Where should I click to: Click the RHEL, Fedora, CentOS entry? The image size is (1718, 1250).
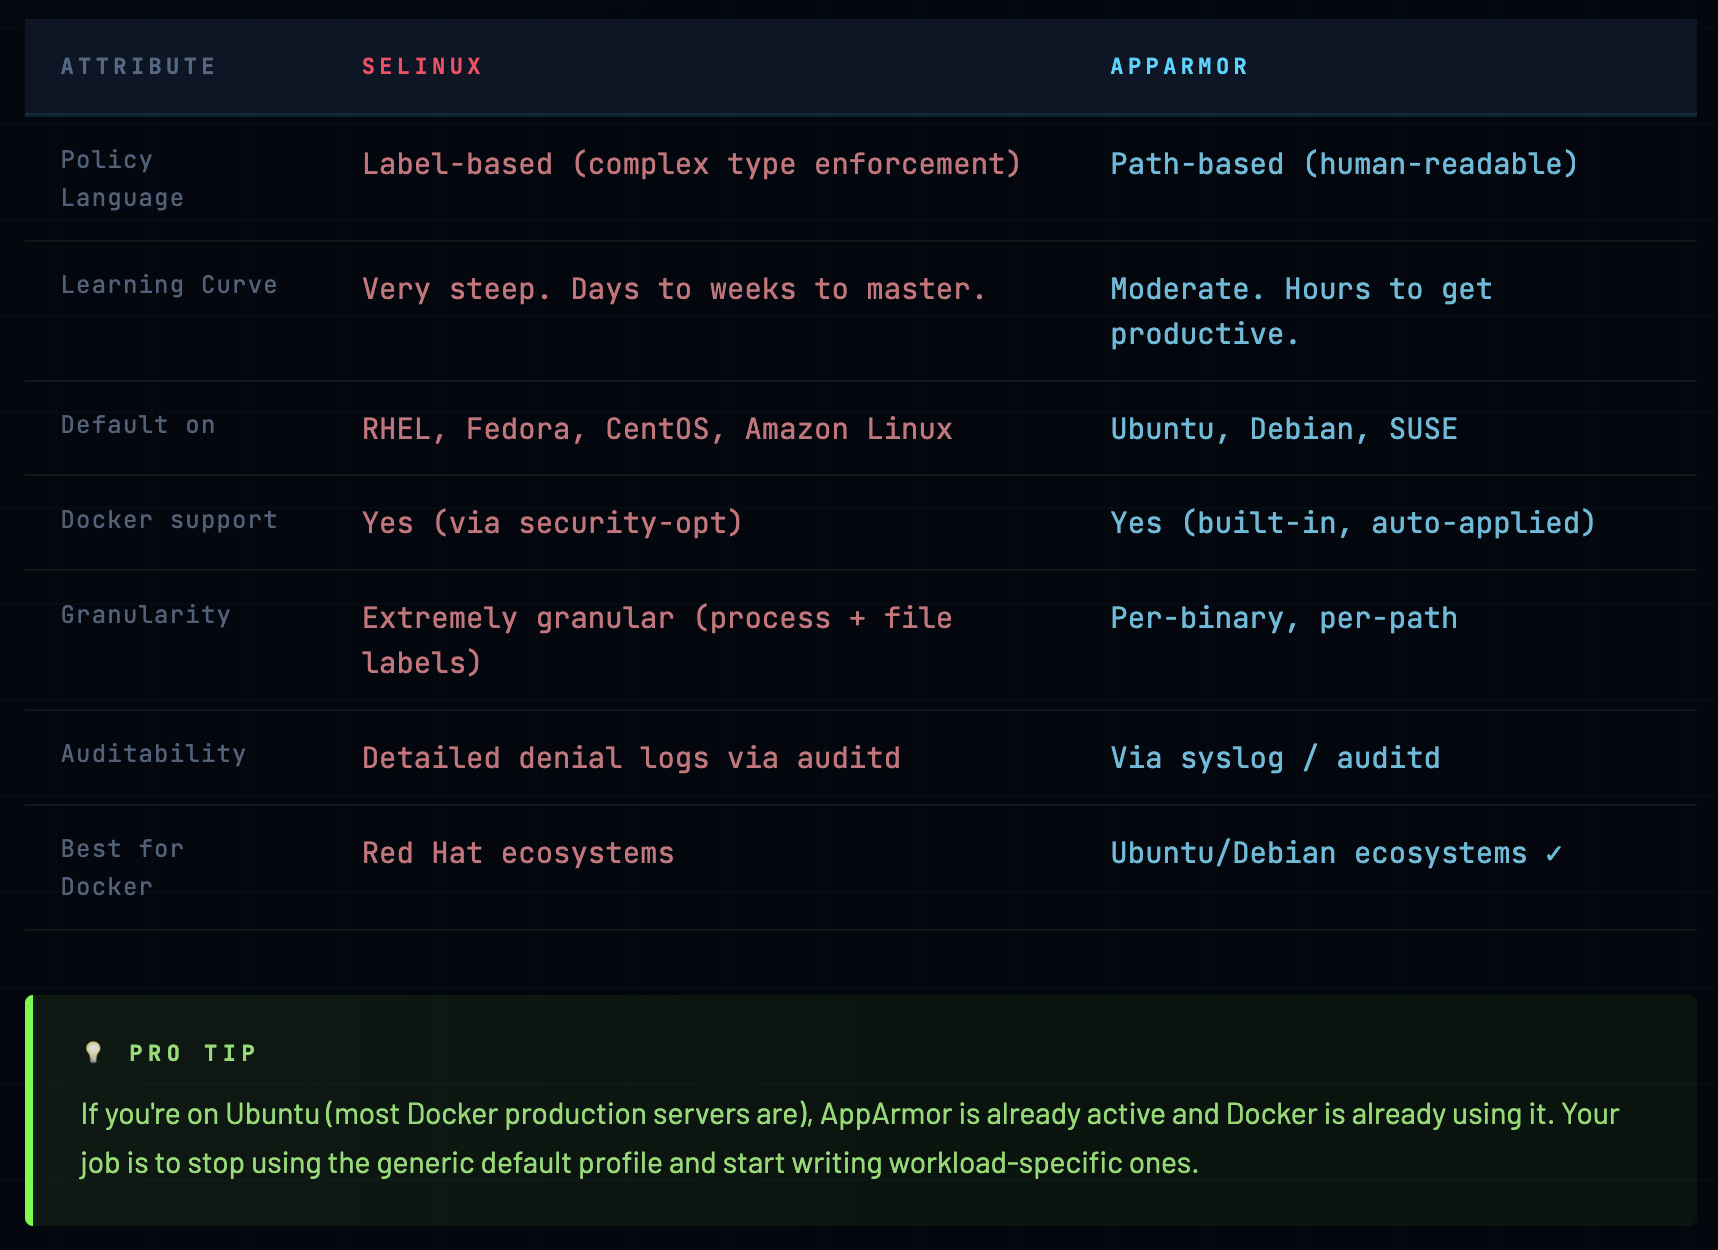point(657,428)
